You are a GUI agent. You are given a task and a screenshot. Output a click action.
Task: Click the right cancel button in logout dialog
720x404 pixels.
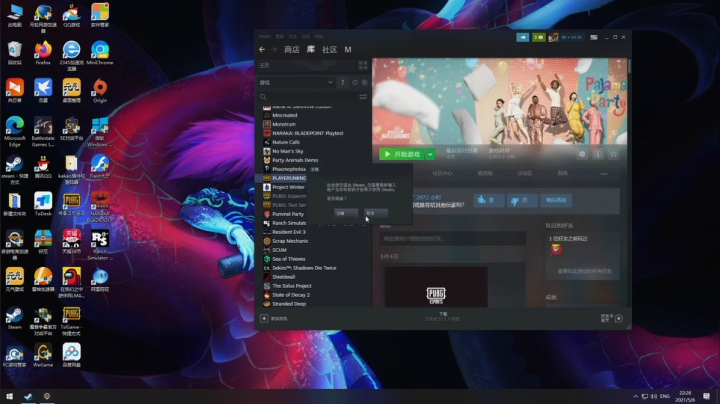pyautogui.click(x=376, y=213)
